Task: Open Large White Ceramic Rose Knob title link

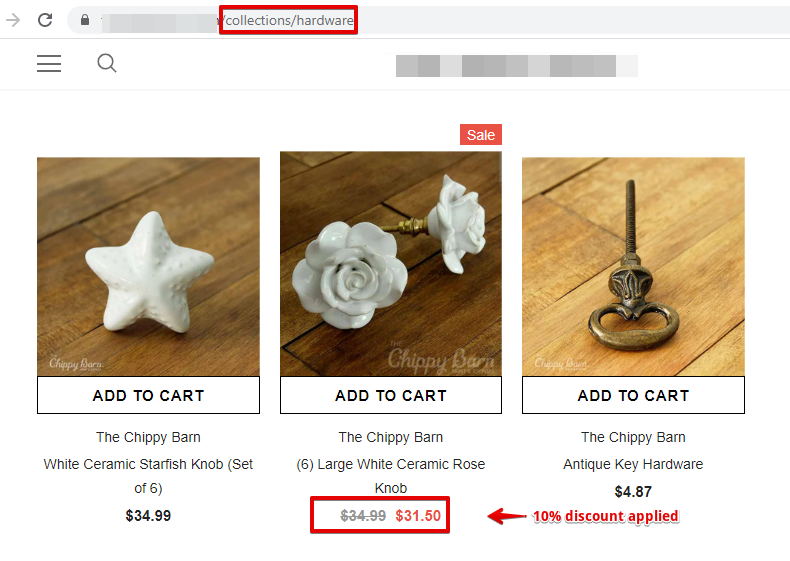Action: tap(391, 476)
